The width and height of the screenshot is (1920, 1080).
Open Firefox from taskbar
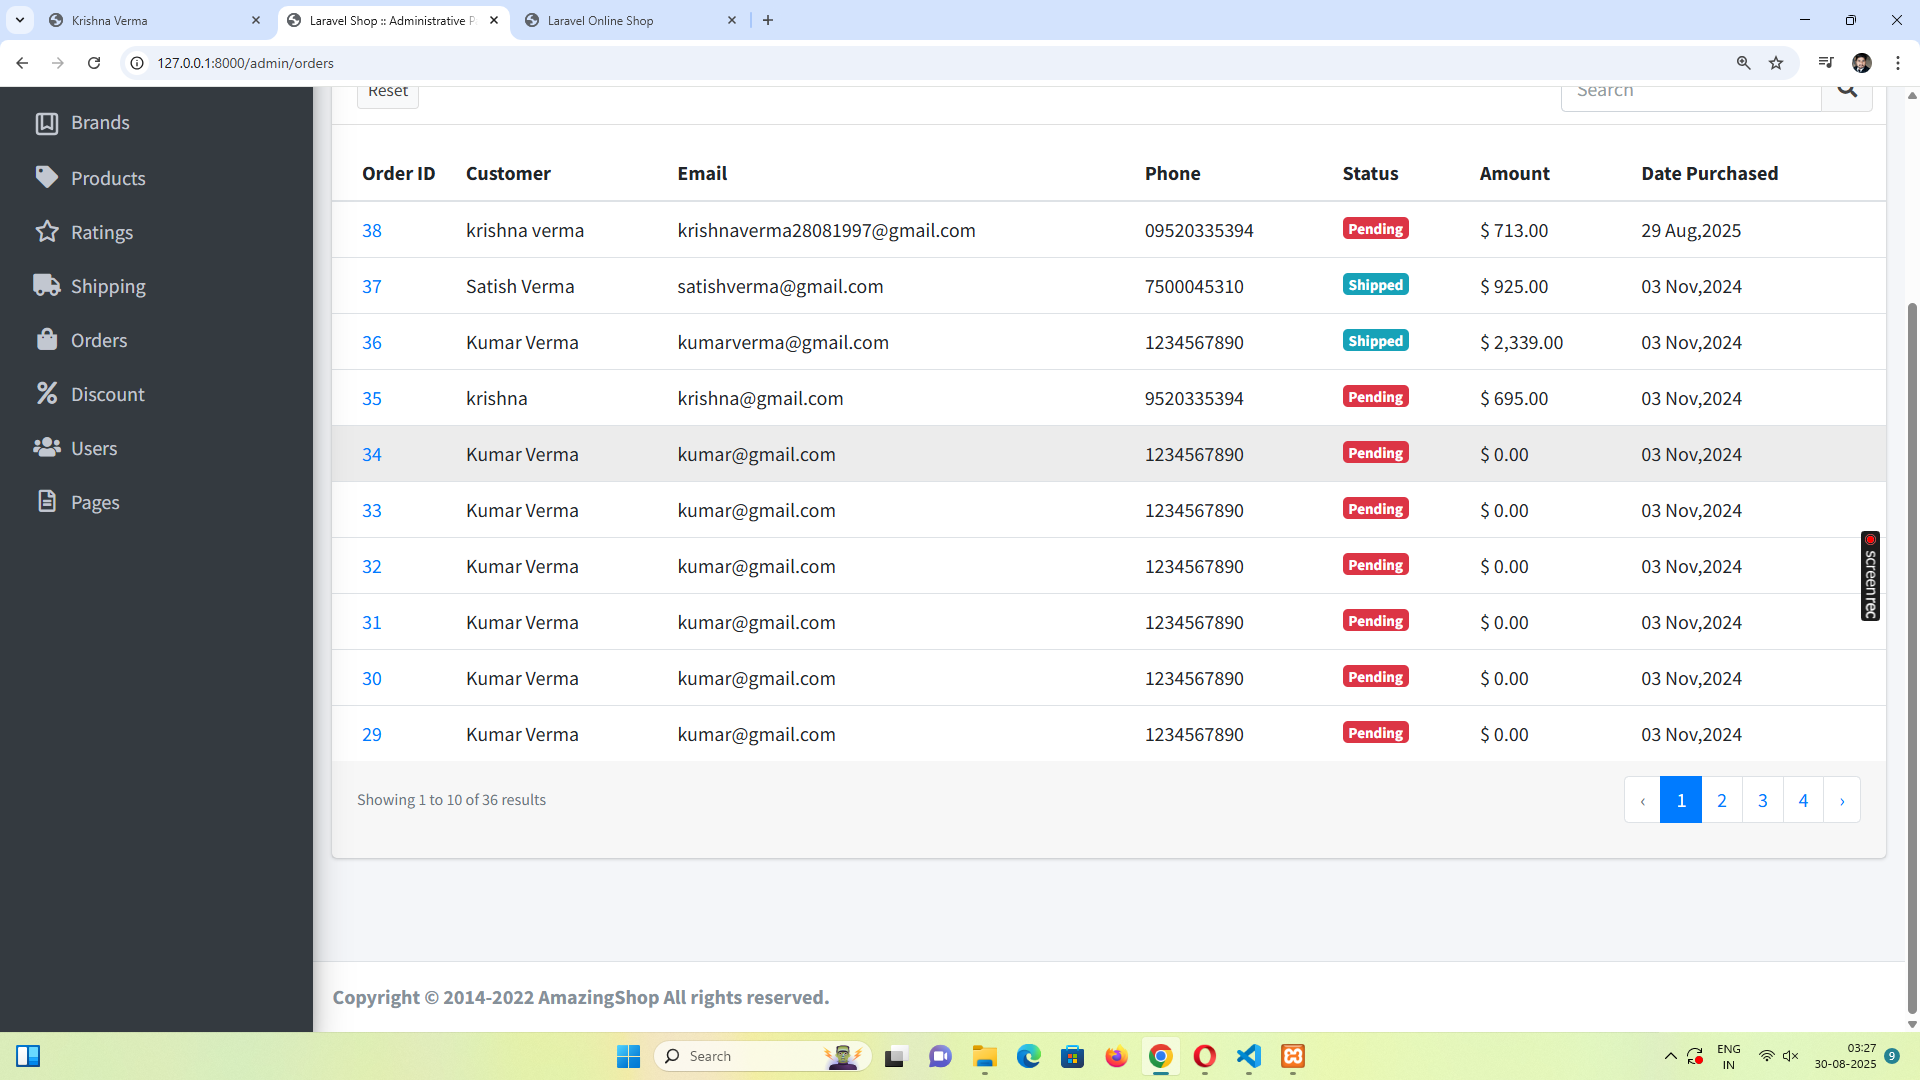pyautogui.click(x=1117, y=1056)
